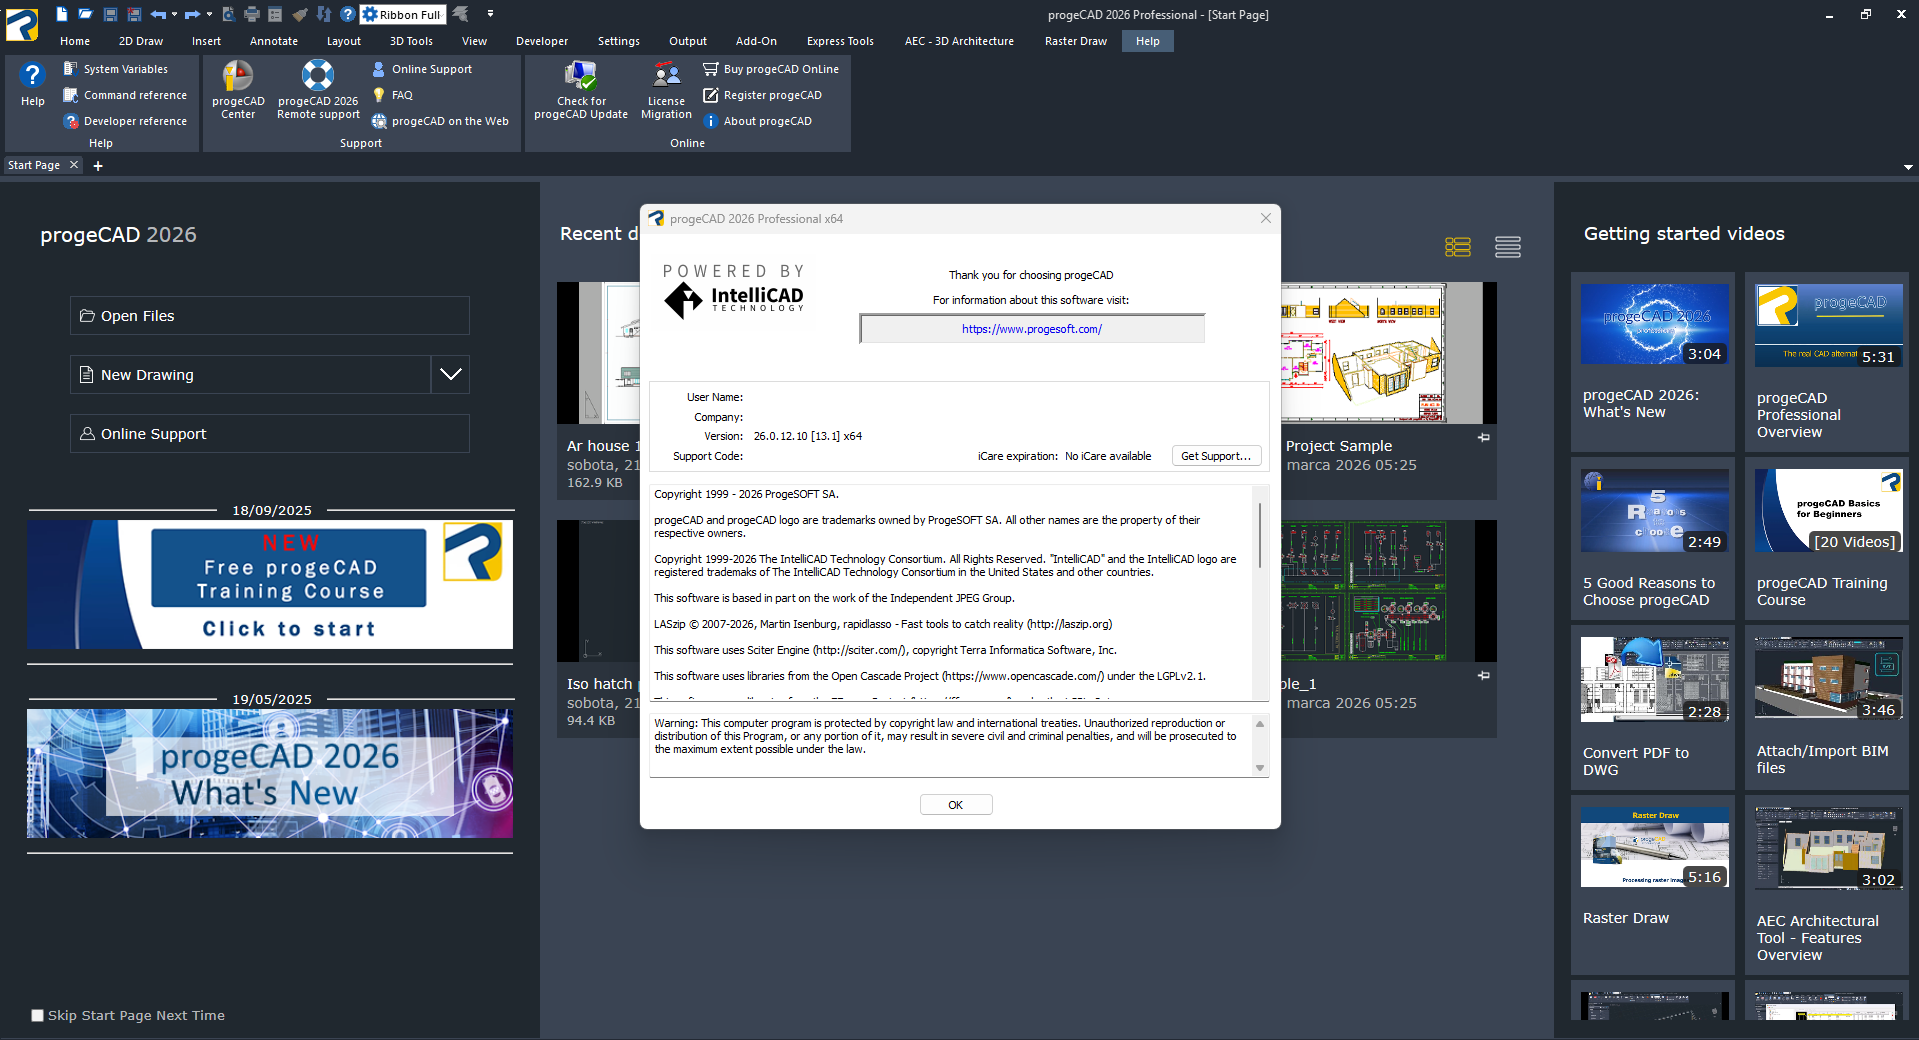Open Developer reference in the ribbon

125,121
